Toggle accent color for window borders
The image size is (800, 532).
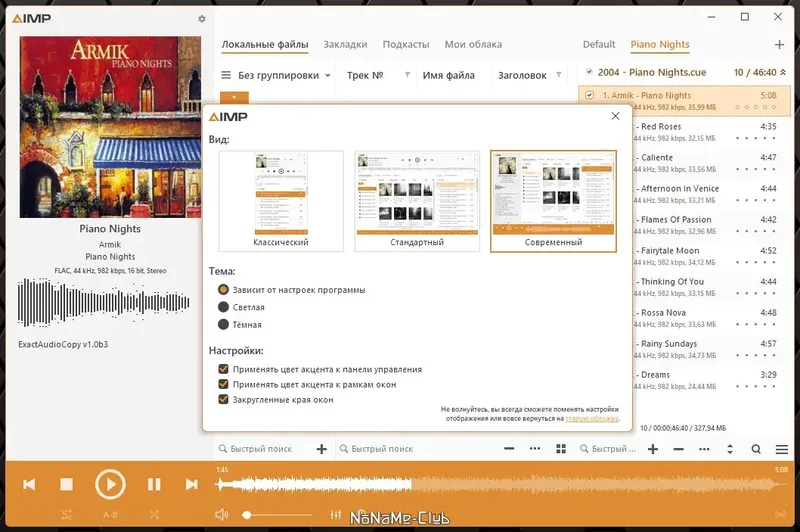307,385
